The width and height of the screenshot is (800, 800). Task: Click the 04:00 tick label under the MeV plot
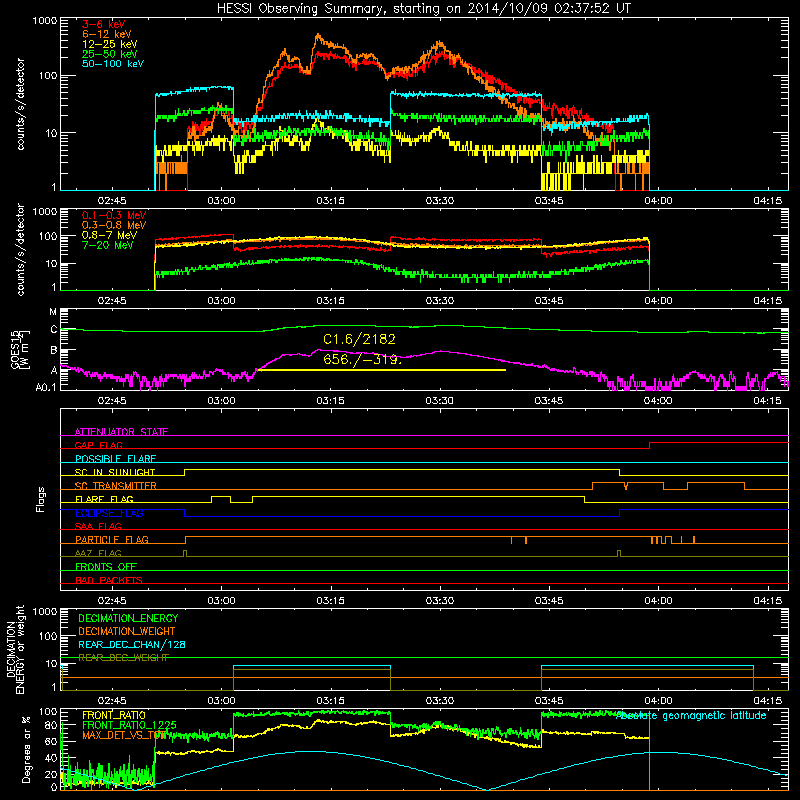click(x=658, y=301)
